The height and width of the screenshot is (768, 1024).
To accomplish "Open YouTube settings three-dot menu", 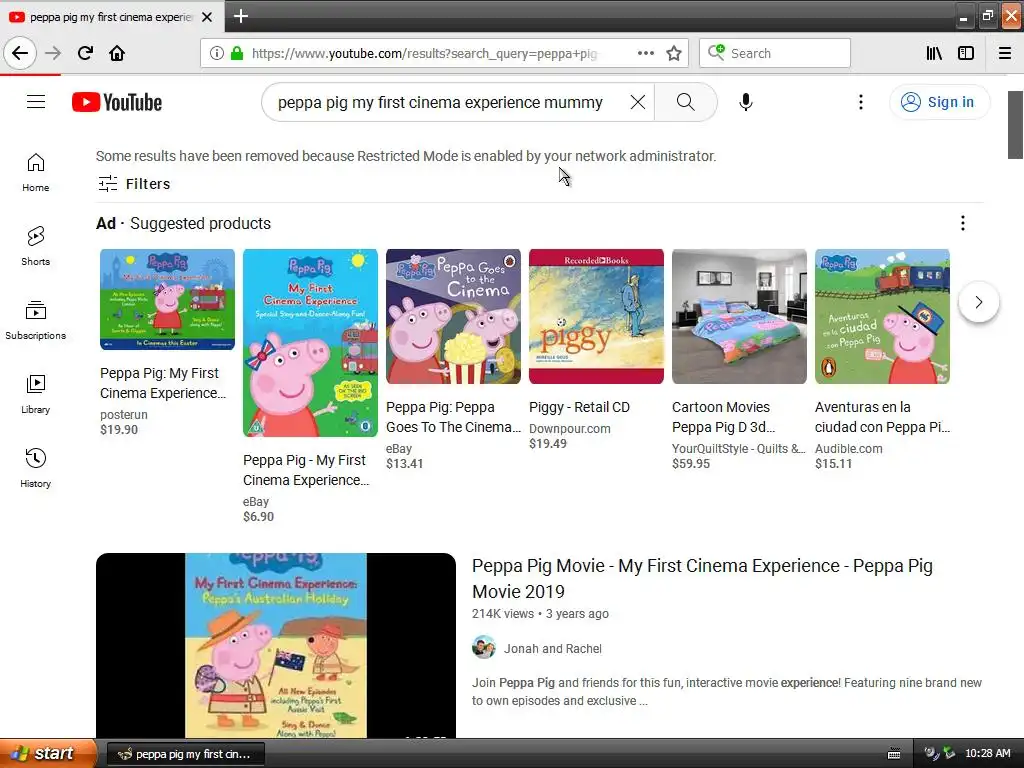I will click(x=860, y=102).
